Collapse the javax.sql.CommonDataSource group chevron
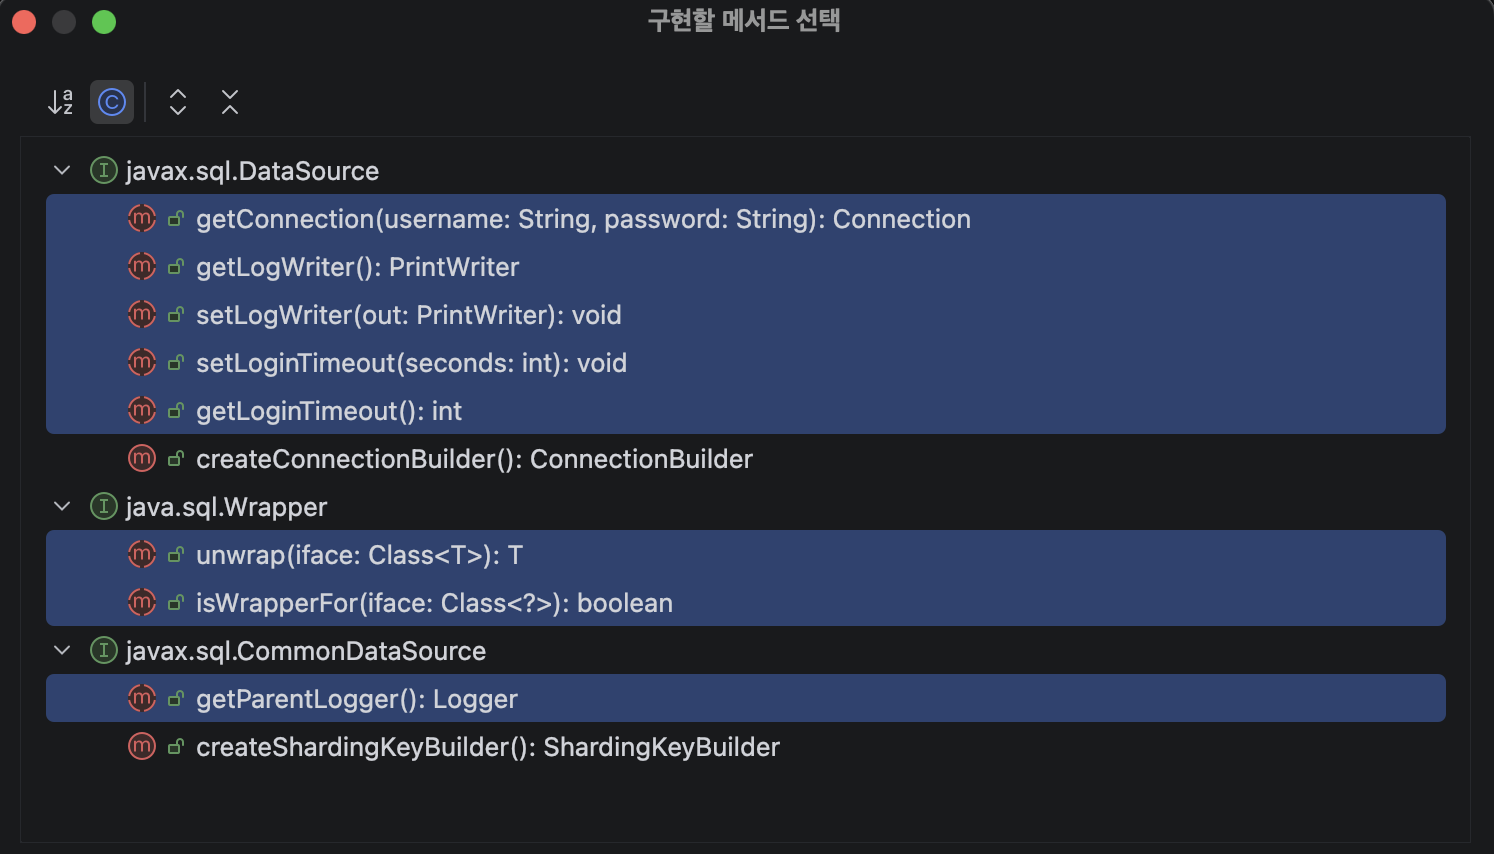This screenshot has width=1494, height=854. pyautogui.click(x=62, y=651)
